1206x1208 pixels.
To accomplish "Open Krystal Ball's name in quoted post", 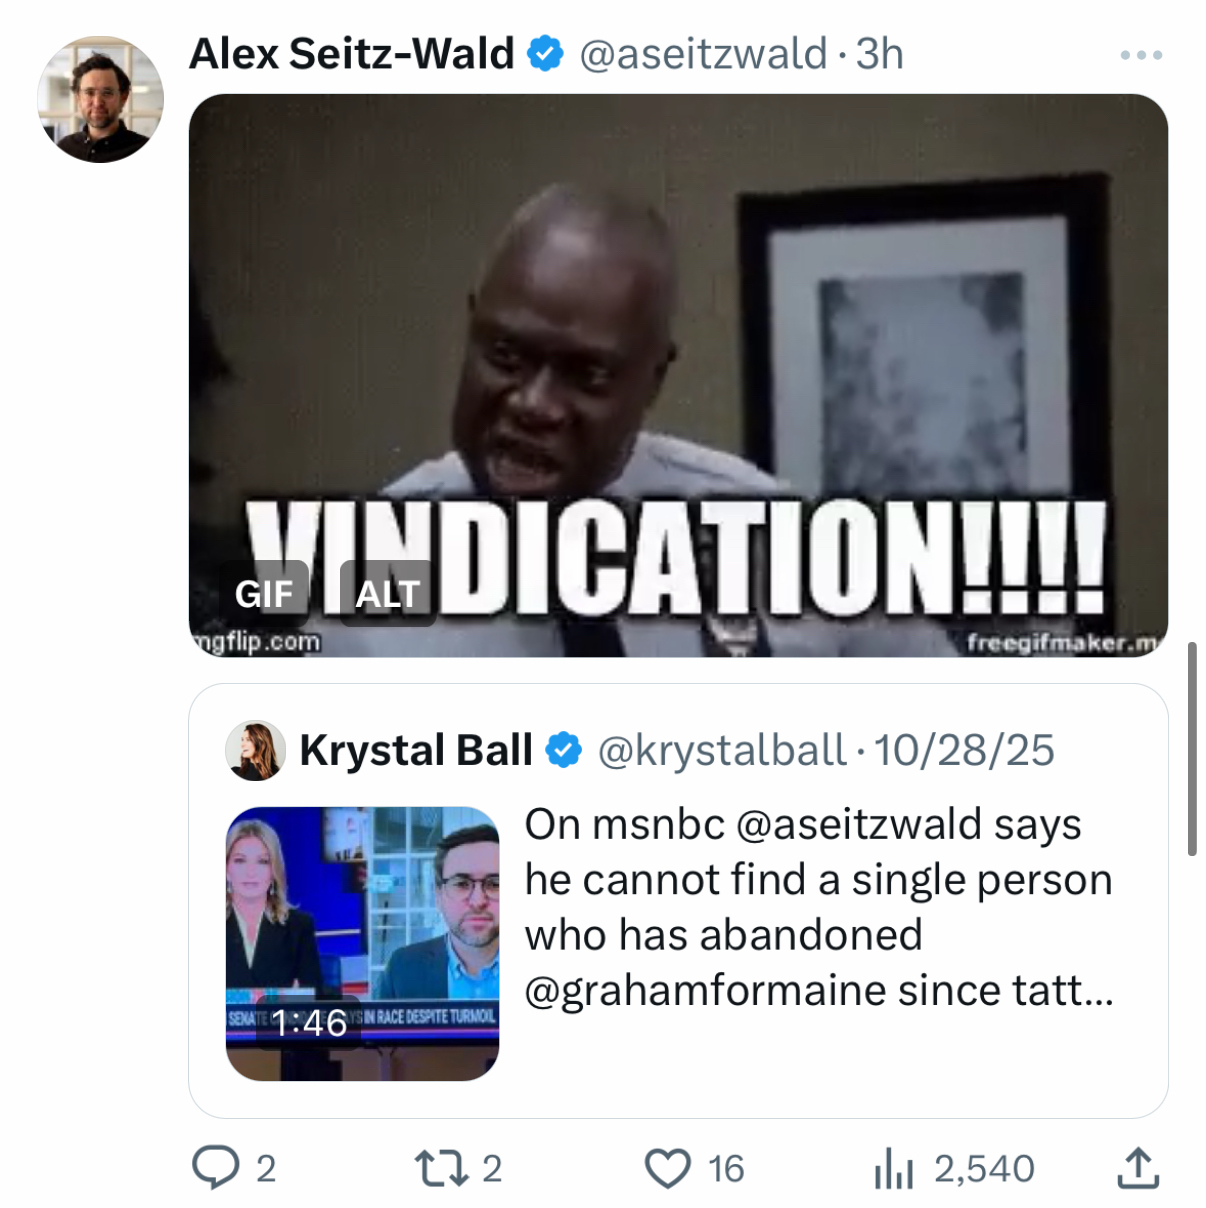I will (x=415, y=750).
